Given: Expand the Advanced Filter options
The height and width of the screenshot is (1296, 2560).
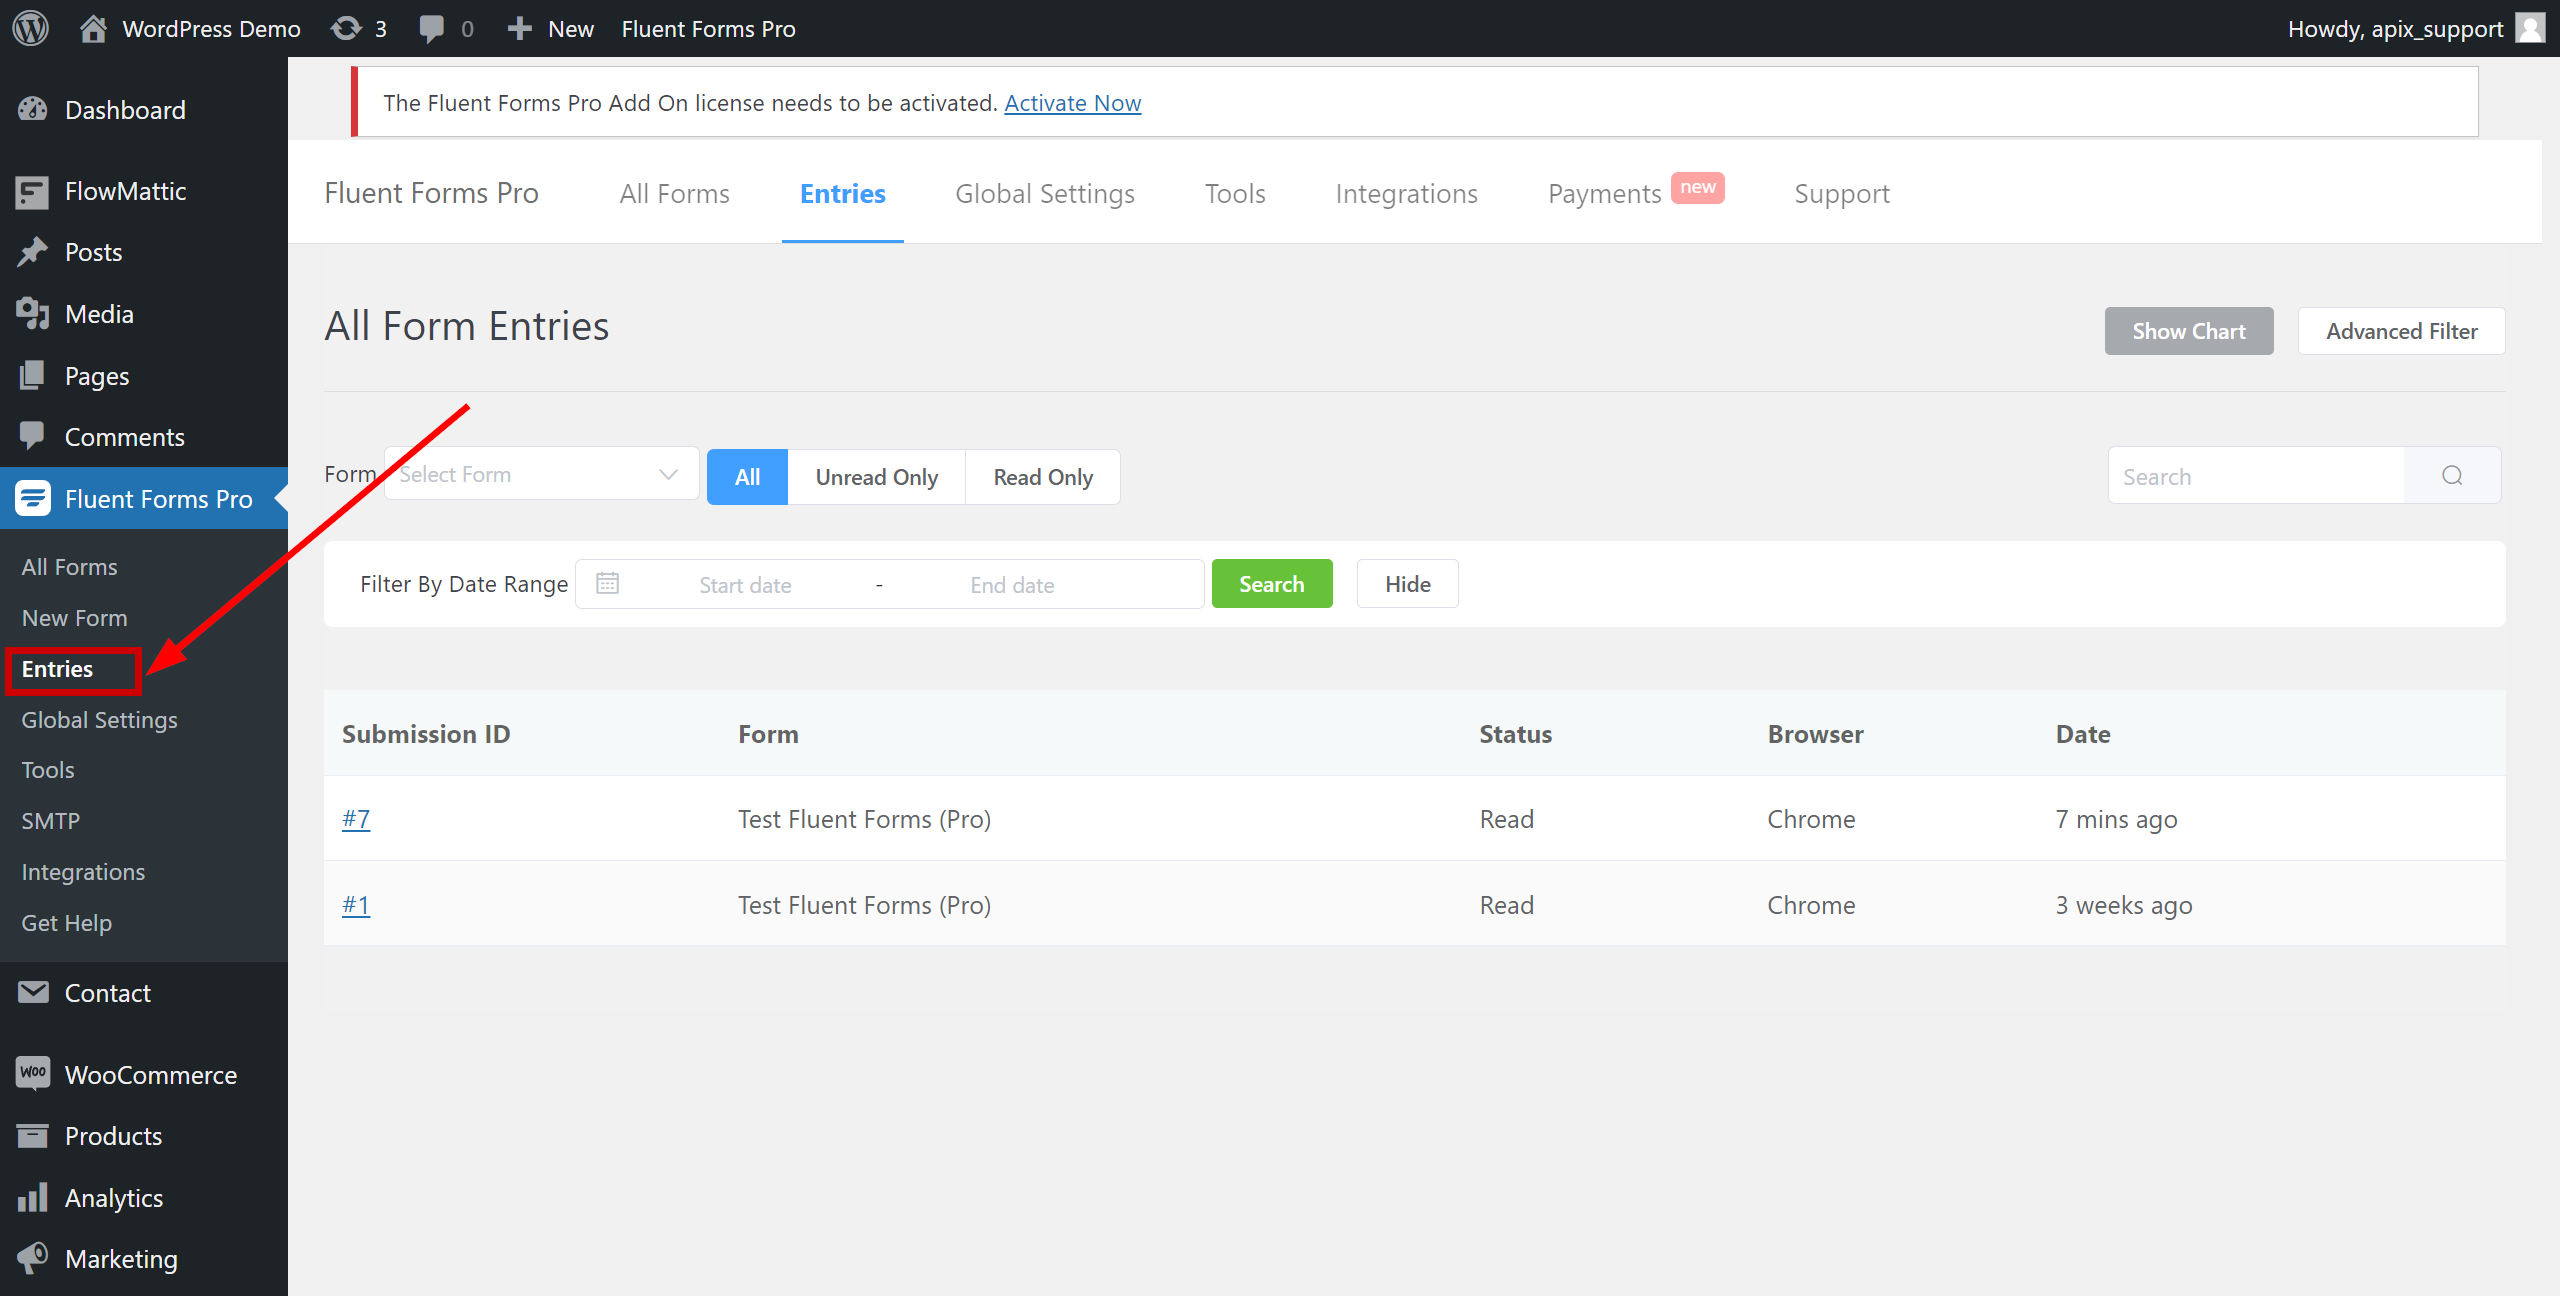Looking at the screenshot, I should pyautogui.click(x=2401, y=331).
